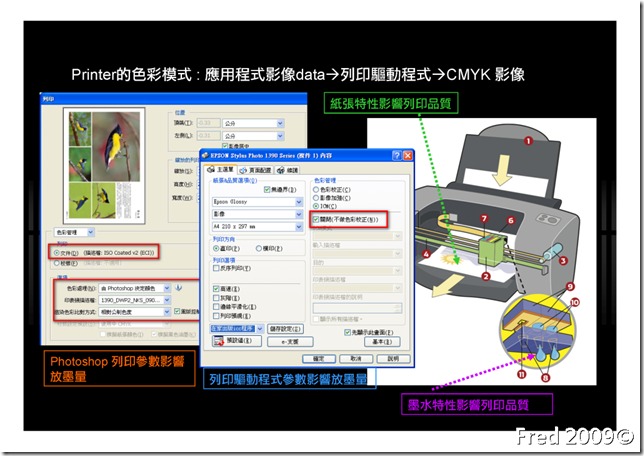Click the printer icon in Epson dialog title bar
The image size is (644, 456).
(x=205, y=155)
